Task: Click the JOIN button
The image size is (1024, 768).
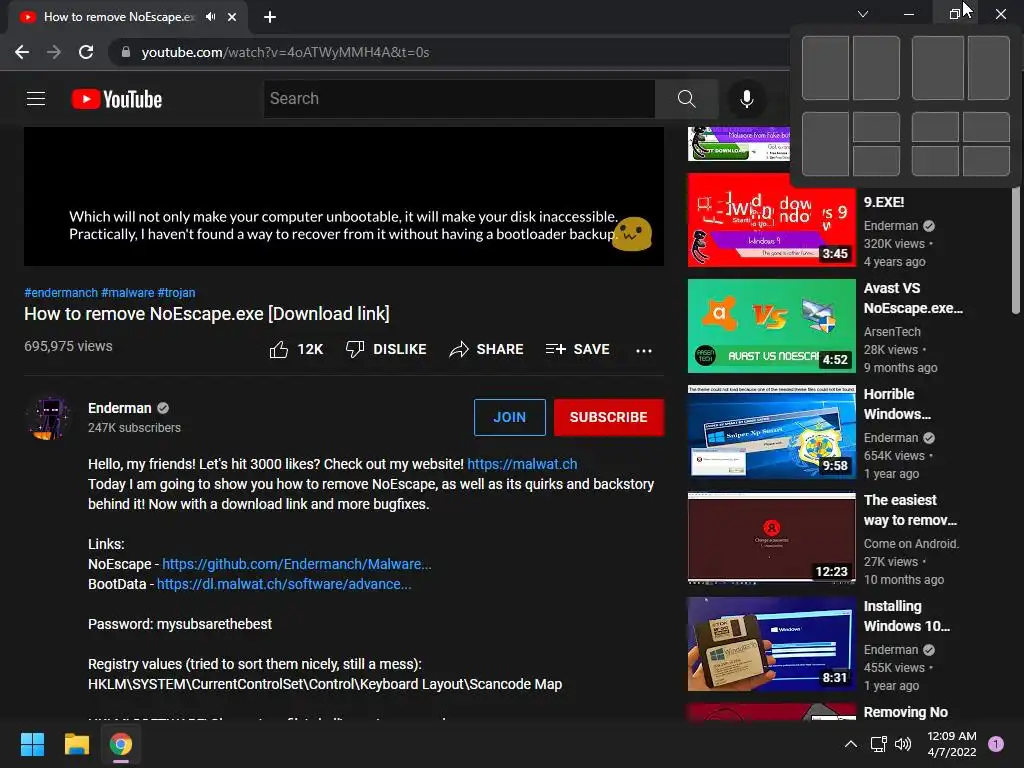Action: (x=509, y=417)
